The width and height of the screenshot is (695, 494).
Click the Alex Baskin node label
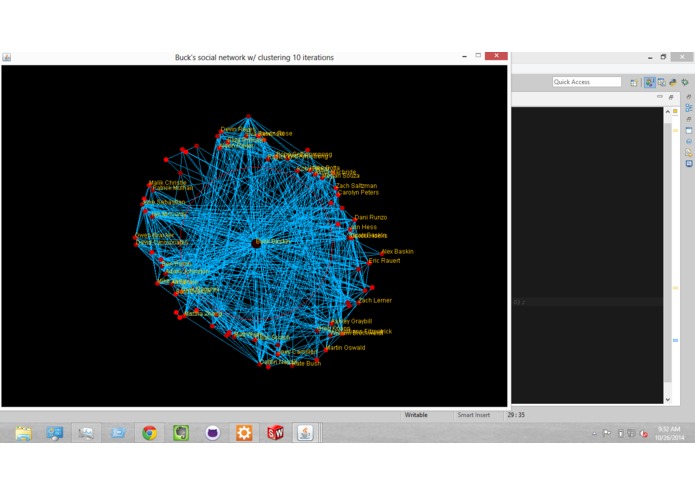[x=397, y=251]
